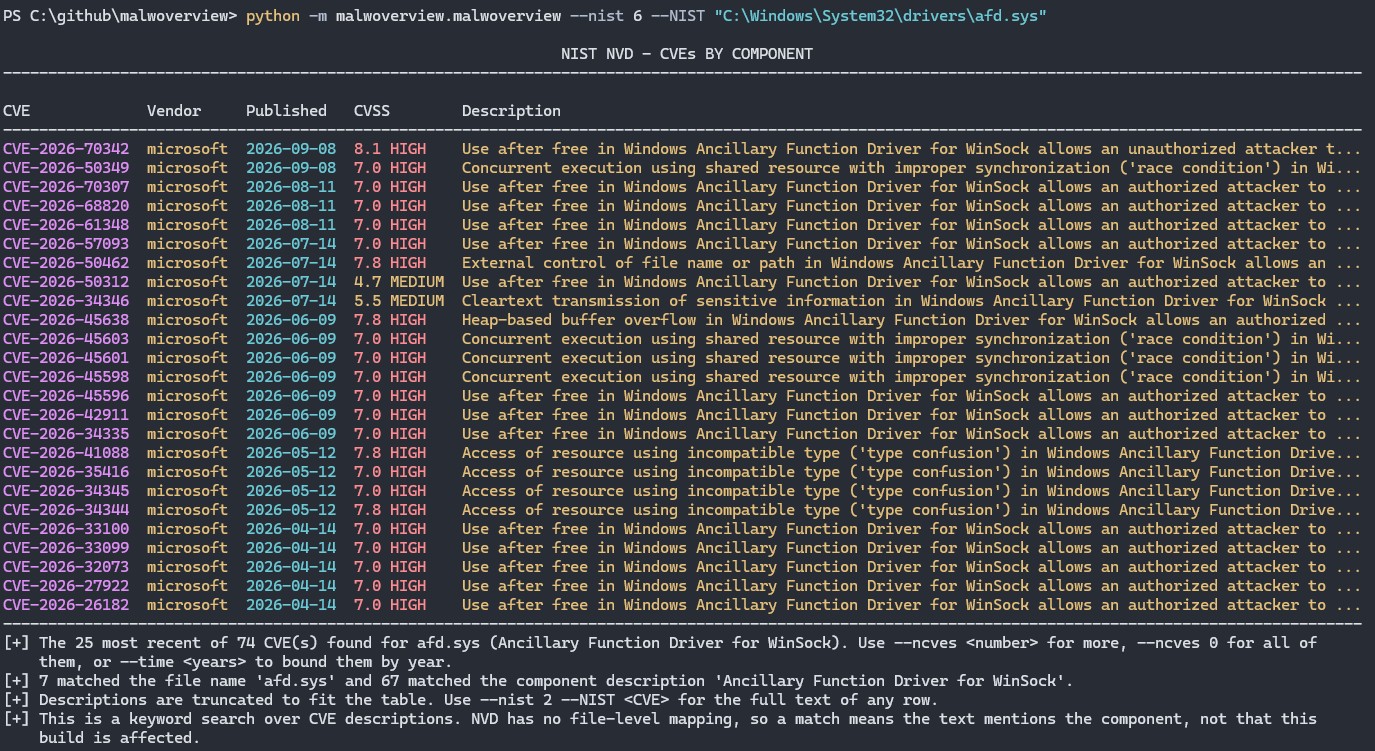This screenshot has width=1375, height=751.
Task: Select the CVE-2026-68820 identifier
Action: (66, 206)
